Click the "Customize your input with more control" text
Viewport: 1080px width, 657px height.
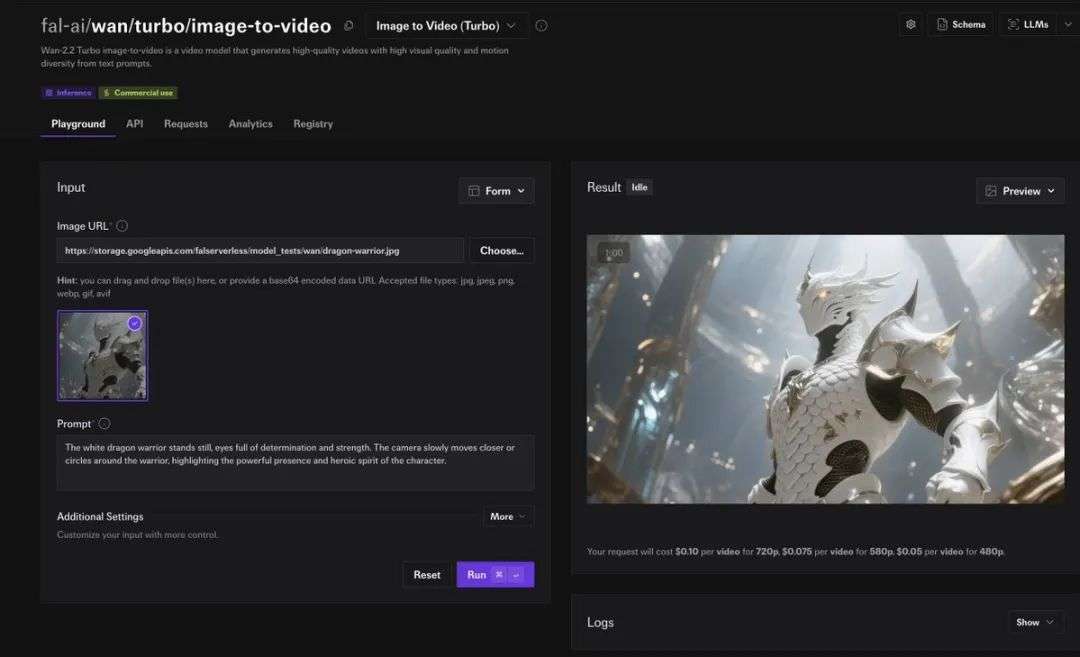pyautogui.click(x=137, y=535)
